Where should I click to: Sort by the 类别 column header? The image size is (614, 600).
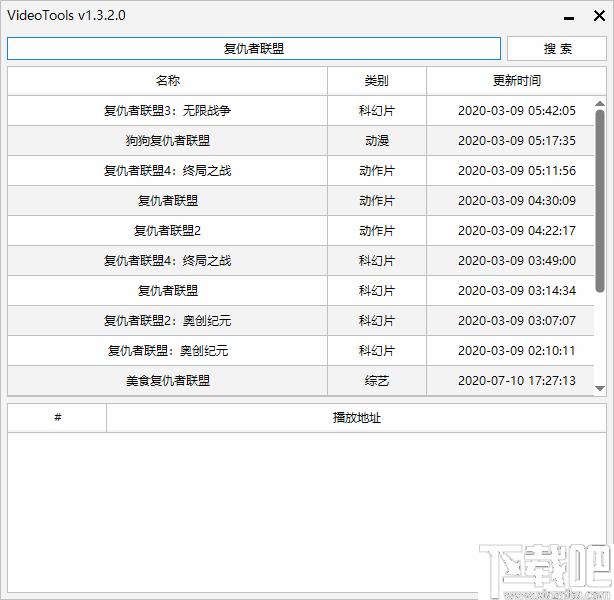point(377,81)
